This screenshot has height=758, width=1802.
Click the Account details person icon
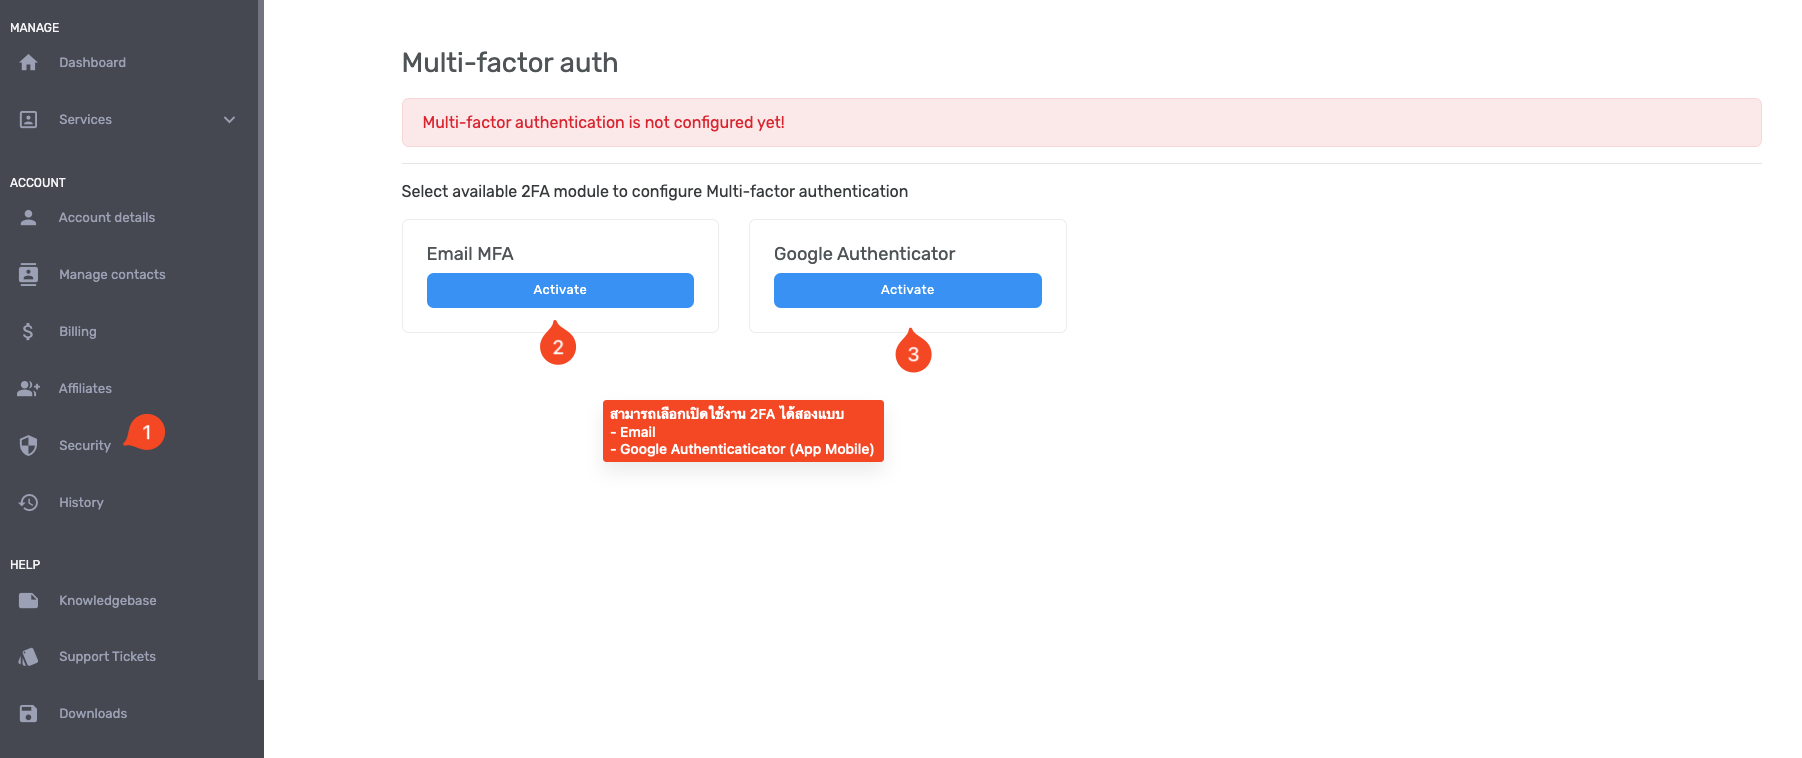[x=28, y=217]
